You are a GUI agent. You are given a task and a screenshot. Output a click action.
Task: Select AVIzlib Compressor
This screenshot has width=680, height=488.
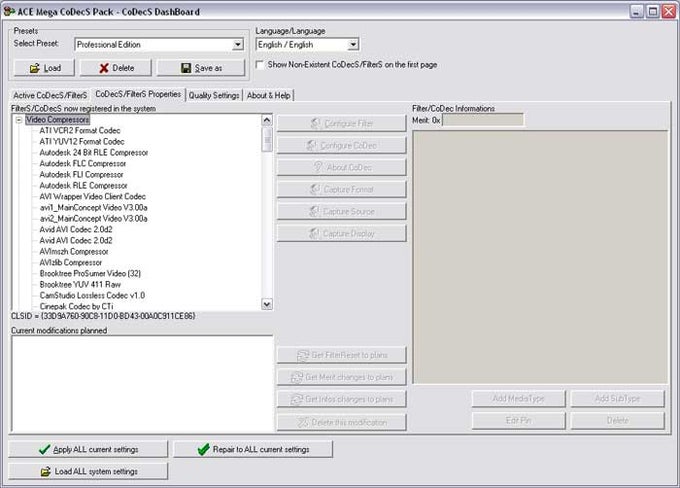tap(71, 262)
